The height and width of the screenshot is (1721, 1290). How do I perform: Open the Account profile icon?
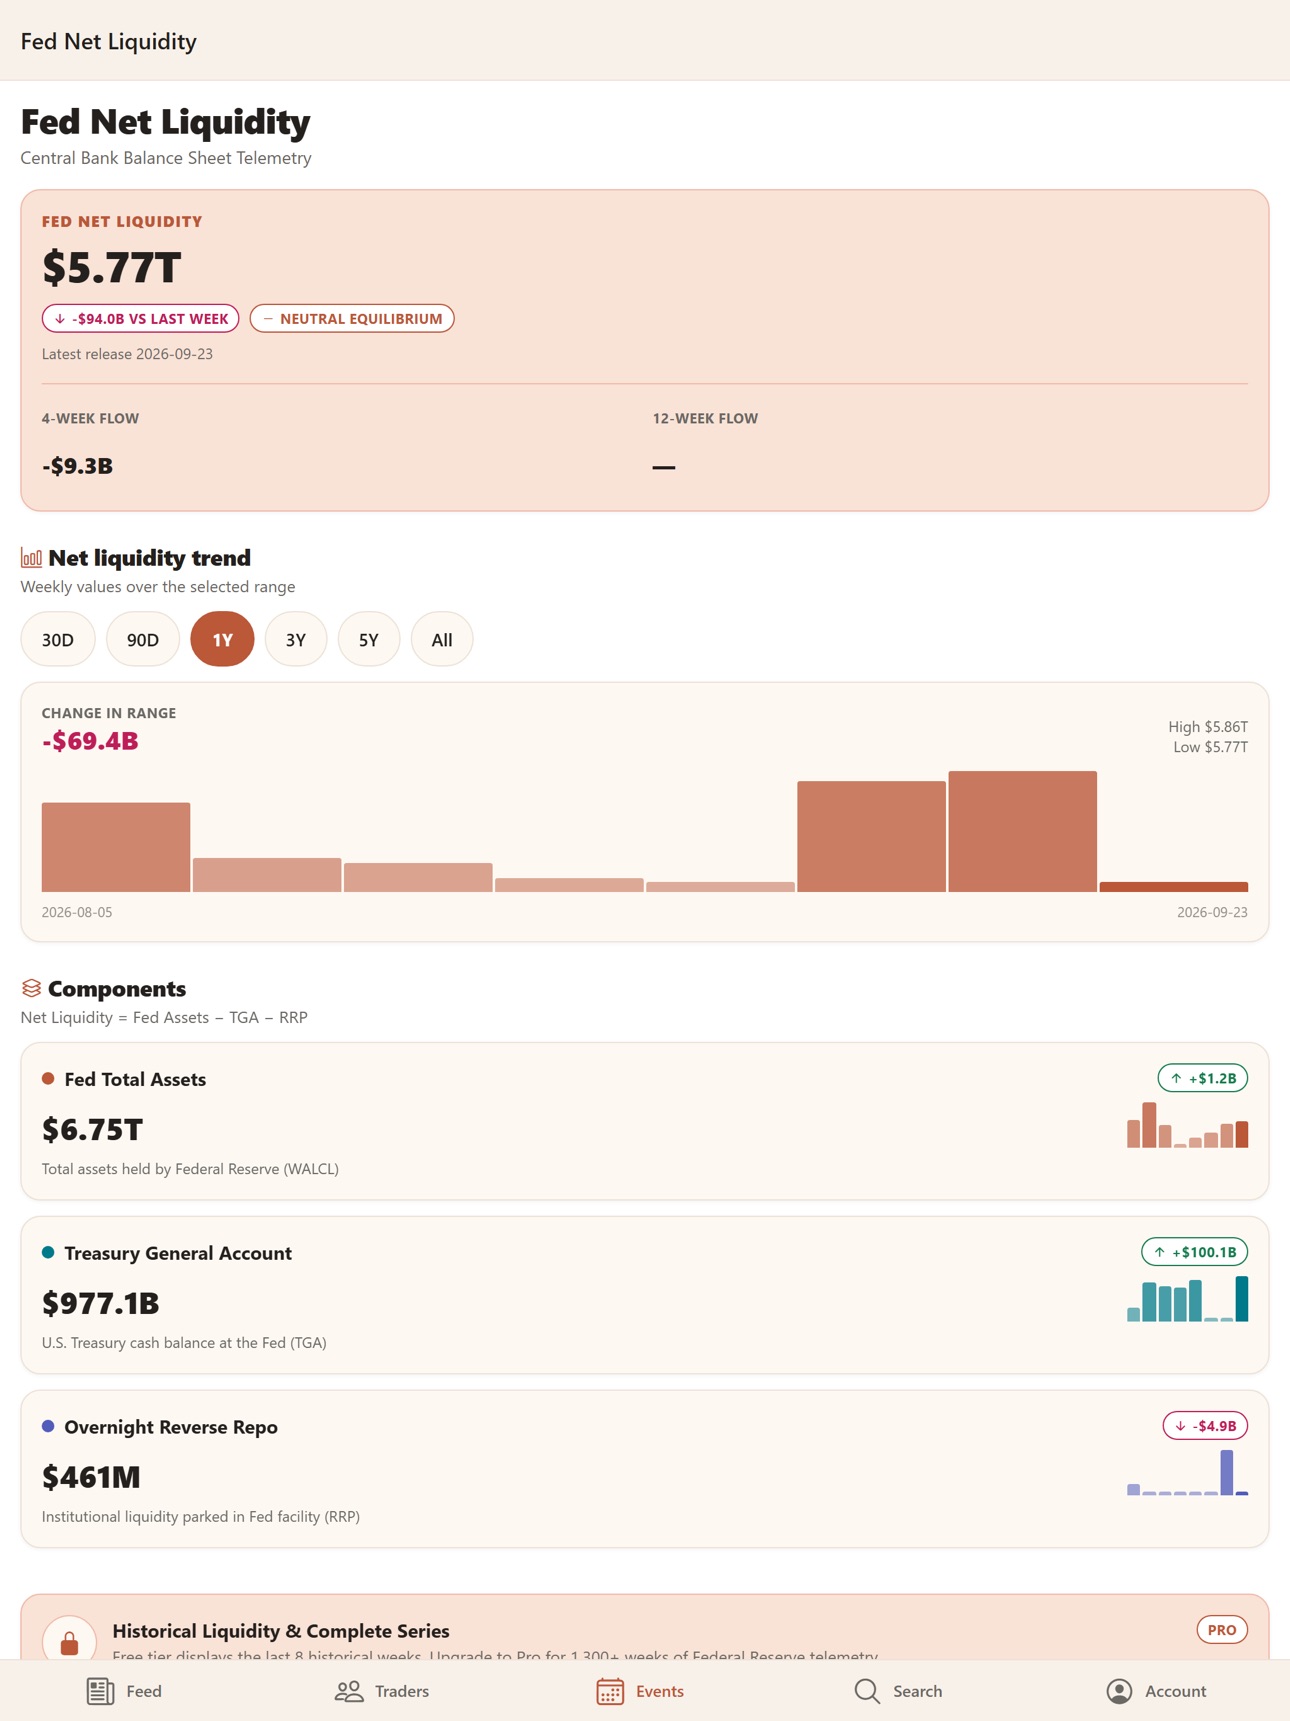click(x=1119, y=1691)
